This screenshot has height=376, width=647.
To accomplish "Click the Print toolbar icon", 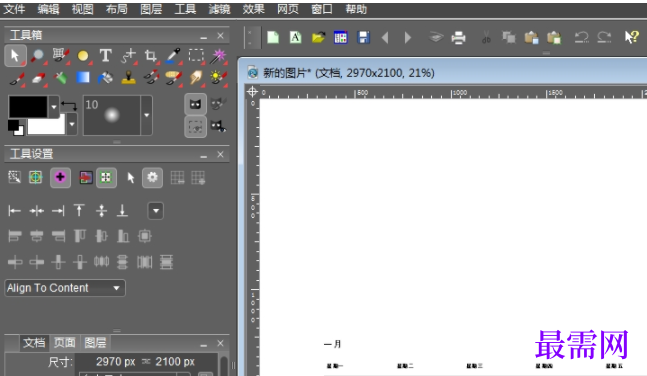I will 458,38.
